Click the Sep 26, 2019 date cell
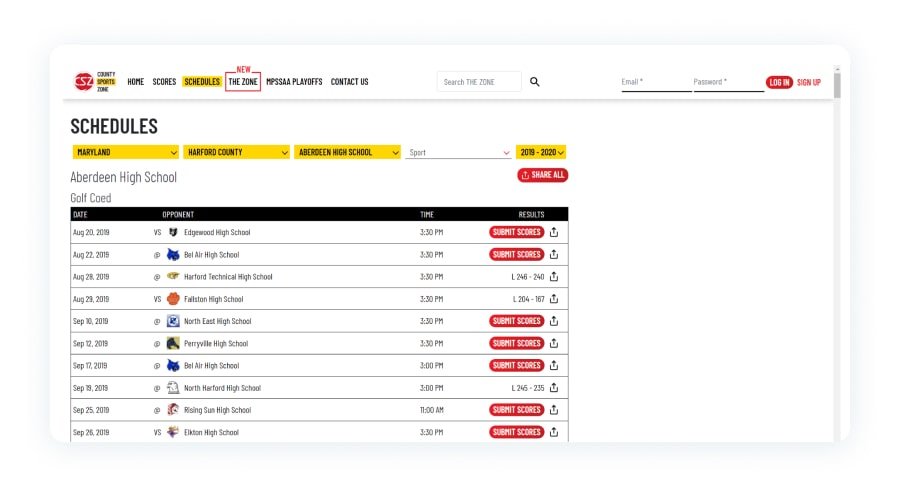The width and height of the screenshot is (900, 490). 91,433
